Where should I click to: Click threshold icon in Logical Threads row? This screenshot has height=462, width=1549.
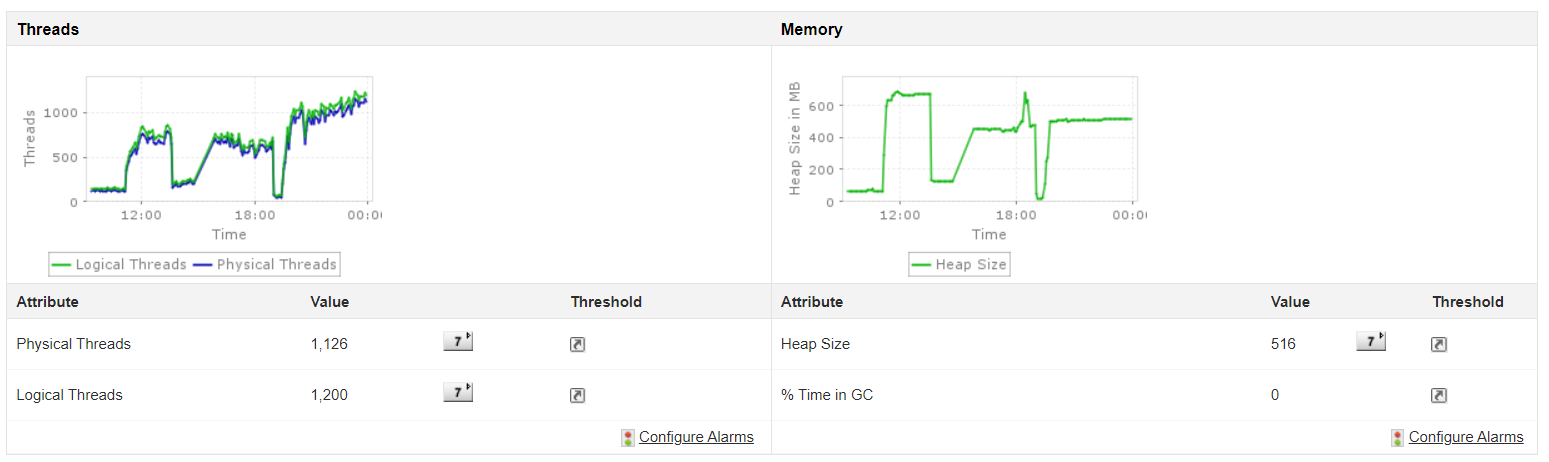[577, 395]
